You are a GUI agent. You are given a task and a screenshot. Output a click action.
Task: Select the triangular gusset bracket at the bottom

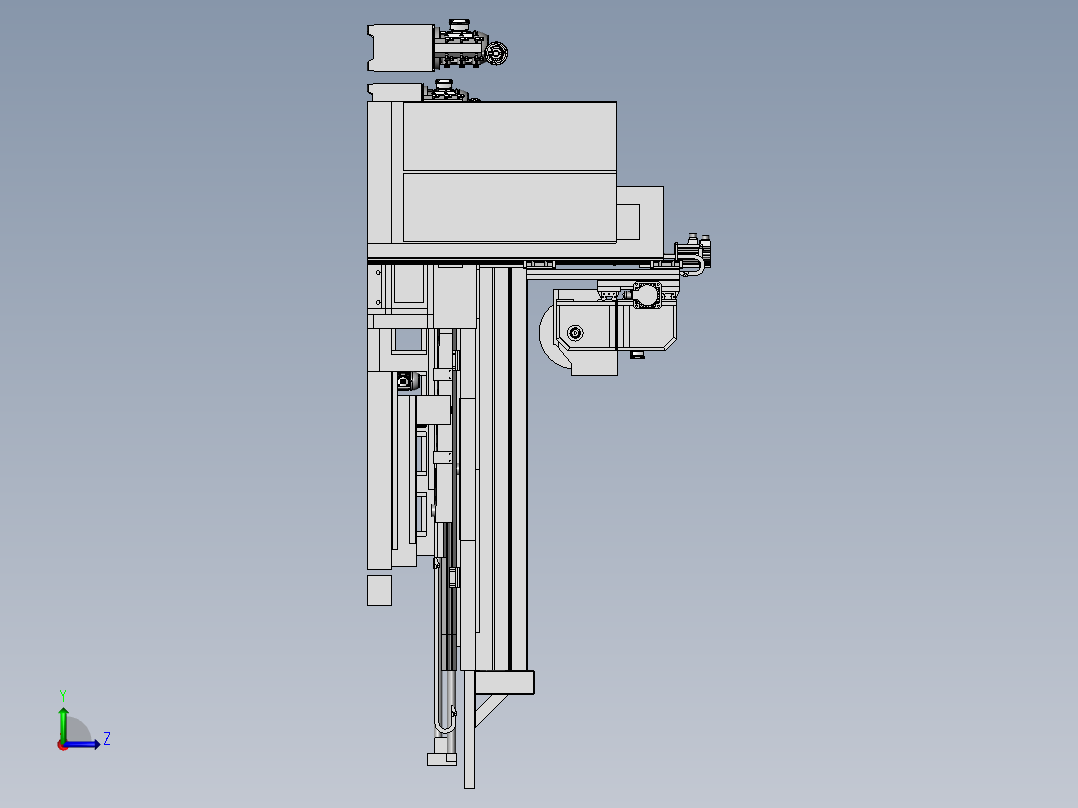tap(490, 710)
